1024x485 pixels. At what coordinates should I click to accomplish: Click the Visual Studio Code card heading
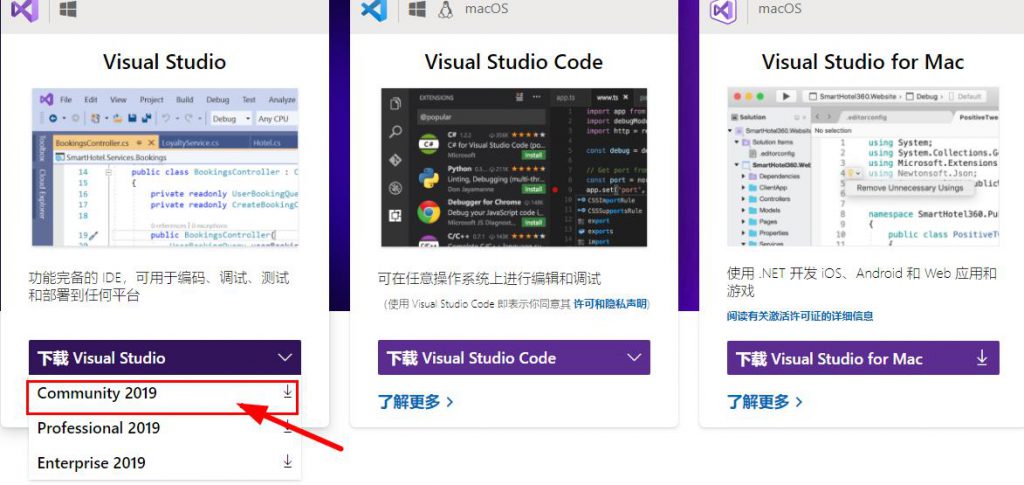coord(514,62)
